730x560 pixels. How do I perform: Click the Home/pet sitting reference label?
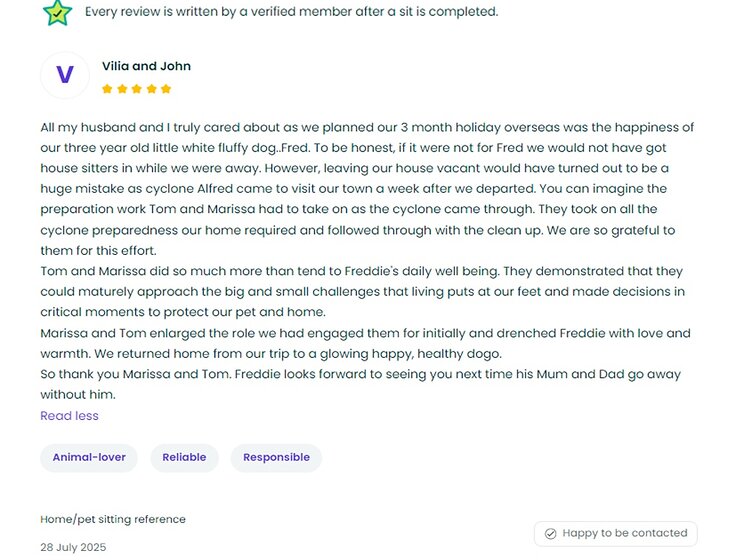click(113, 520)
